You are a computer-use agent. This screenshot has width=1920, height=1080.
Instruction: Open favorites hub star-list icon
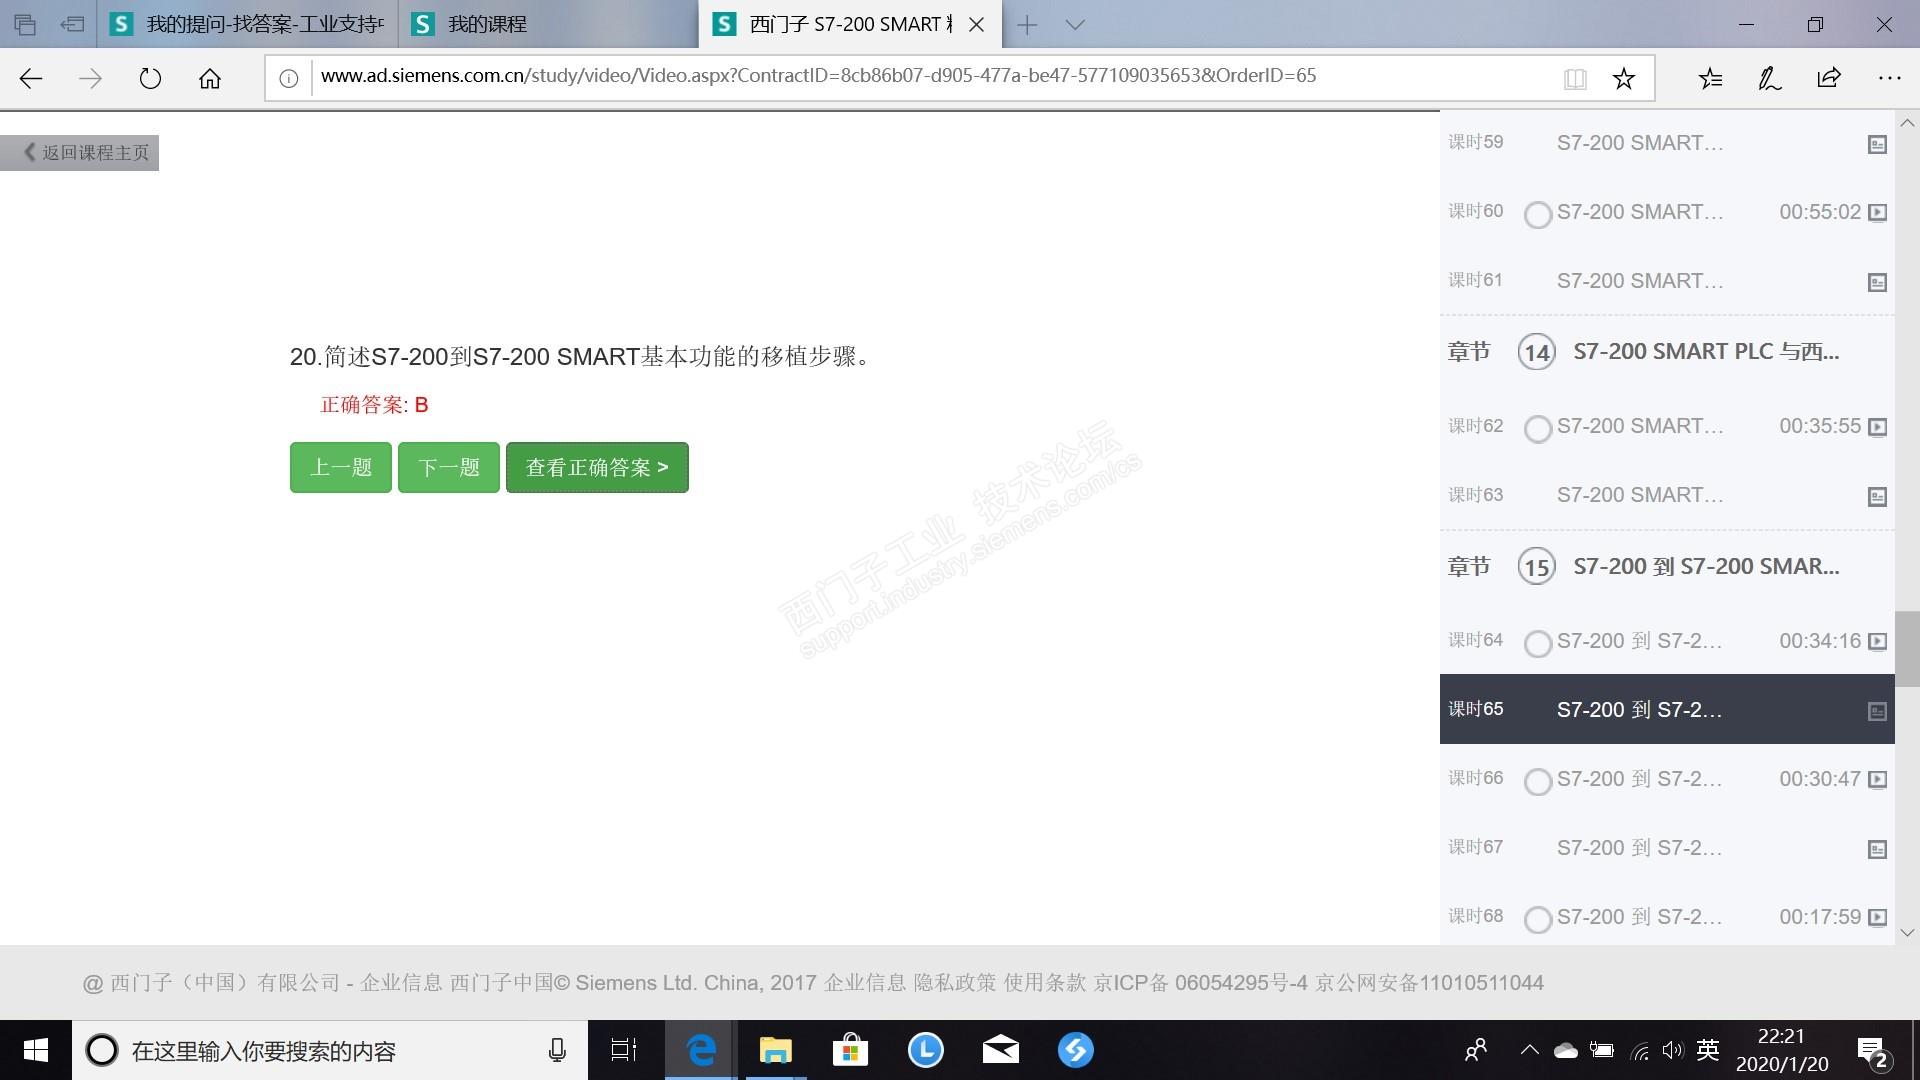click(1710, 78)
